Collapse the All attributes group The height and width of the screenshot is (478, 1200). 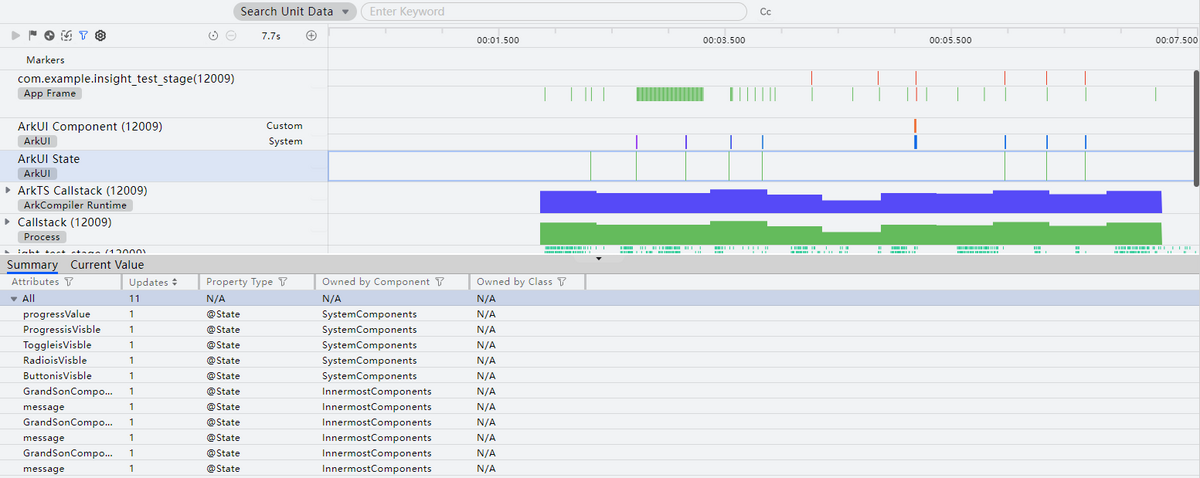(14, 299)
